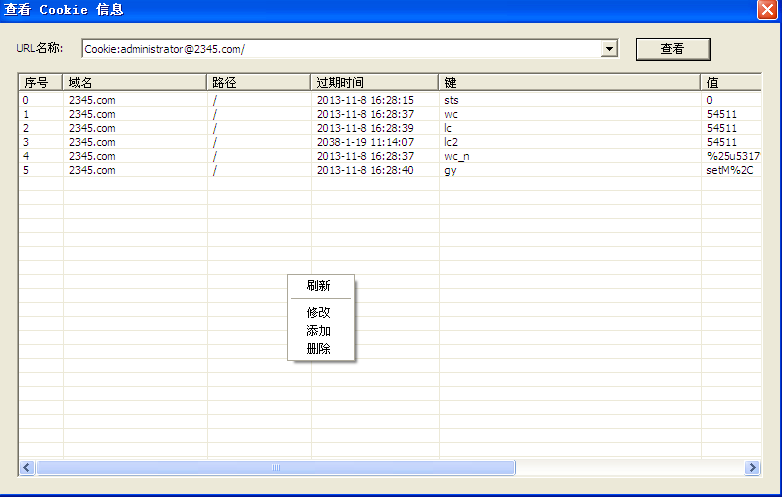Click the horizontal scrollbar thumb
Screen dimensions: 782x497
pos(276,468)
